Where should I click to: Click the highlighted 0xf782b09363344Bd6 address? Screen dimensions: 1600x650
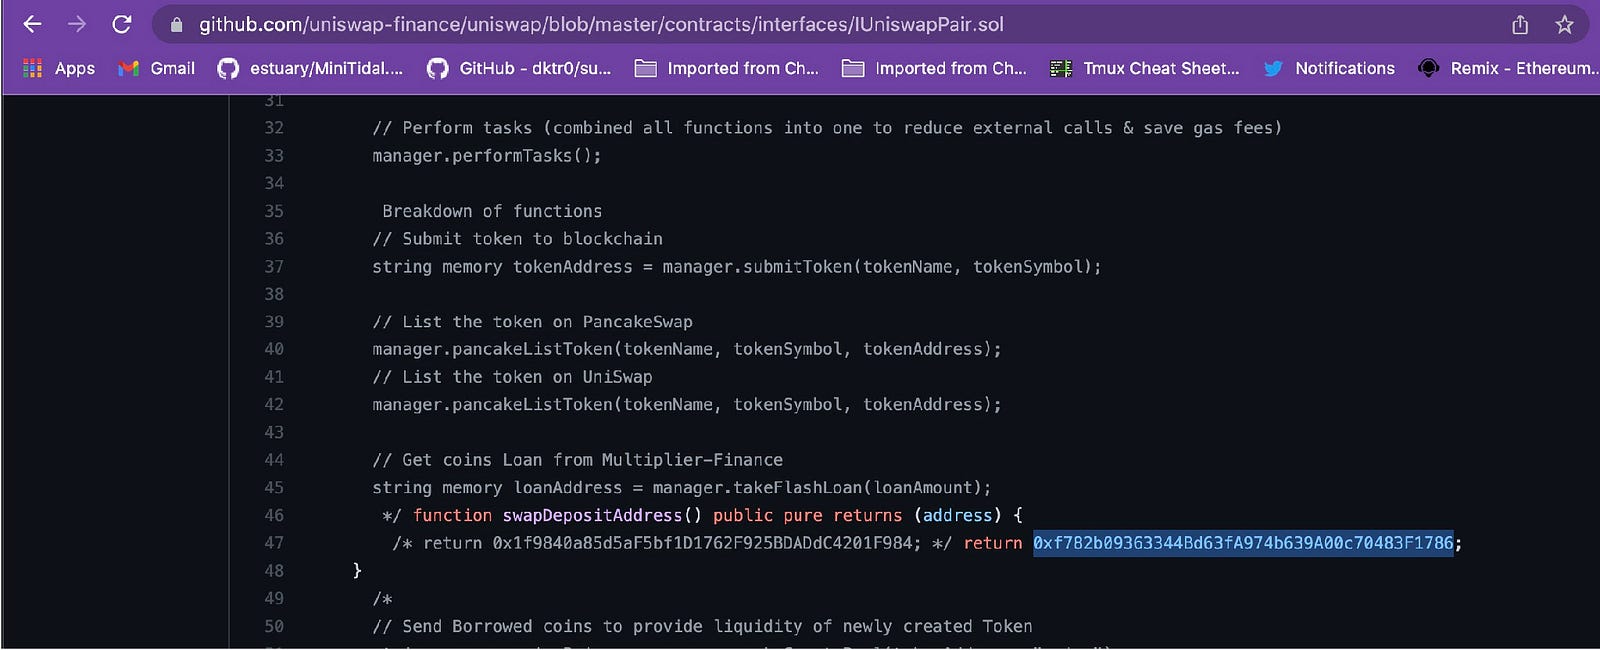pos(1243,543)
